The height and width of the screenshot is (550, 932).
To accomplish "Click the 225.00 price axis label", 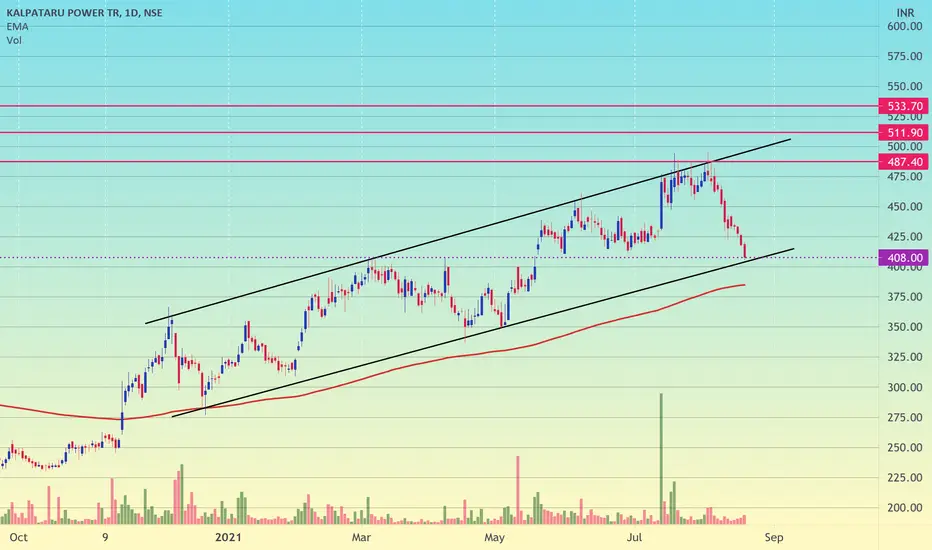I will pos(905,477).
